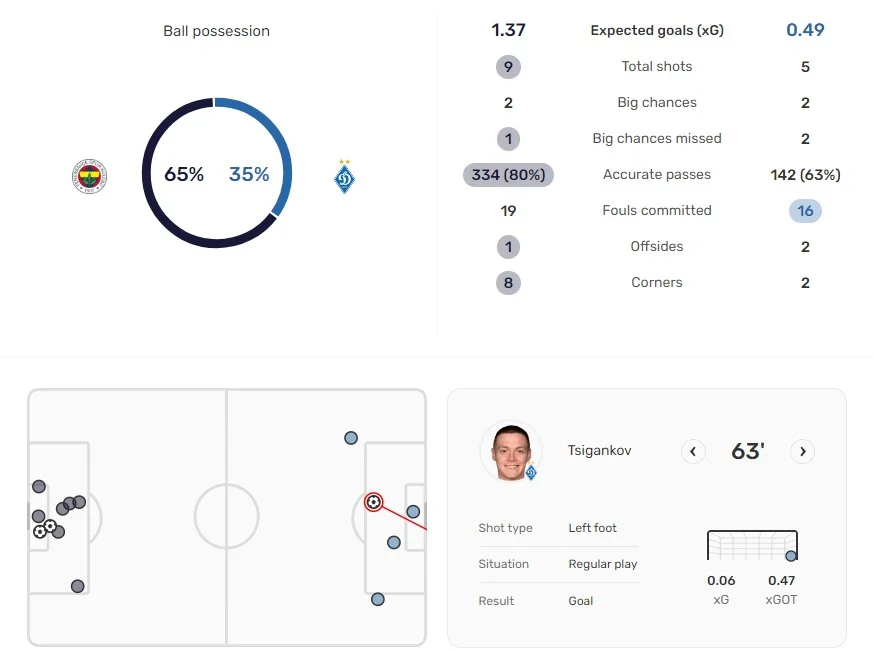The width and height of the screenshot is (873, 650).
Task: Click the 63' minute indicator
Action: [x=747, y=452]
